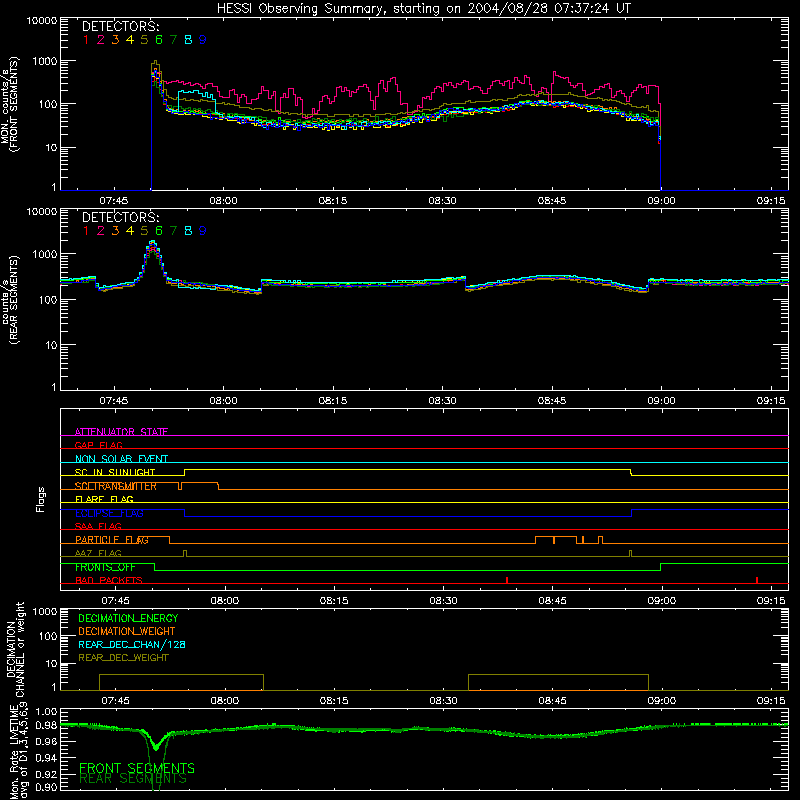Click the front segments plot y-axis title

(10, 104)
